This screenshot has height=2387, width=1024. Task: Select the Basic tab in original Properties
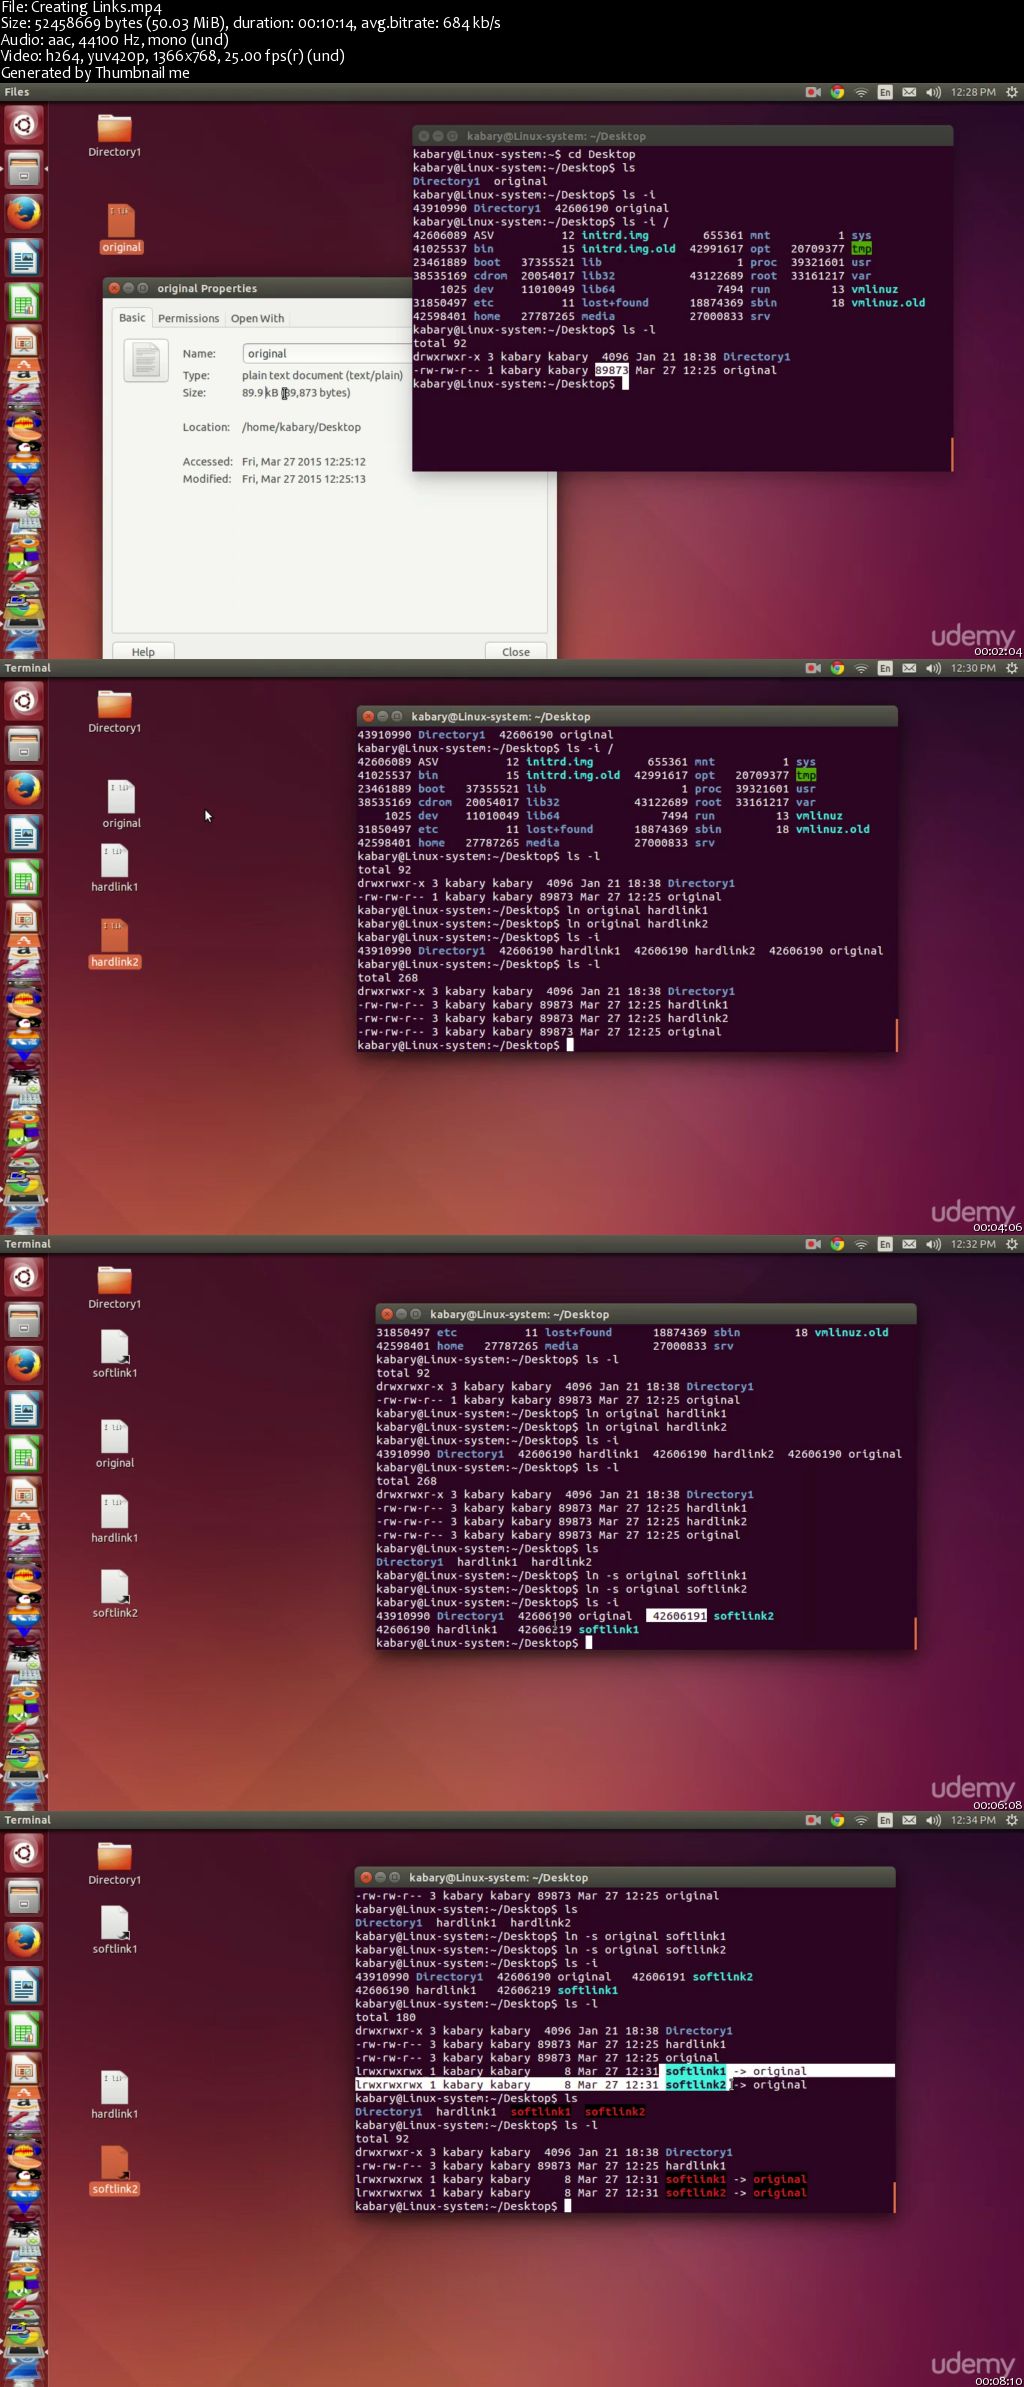click(132, 317)
